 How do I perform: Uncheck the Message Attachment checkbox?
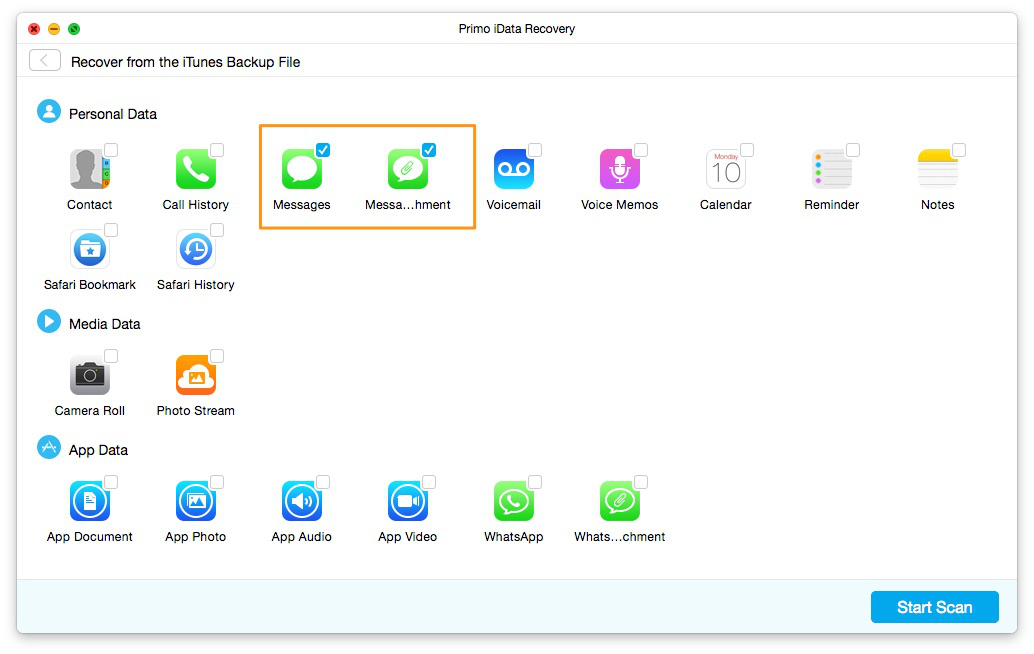click(x=429, y=150)
